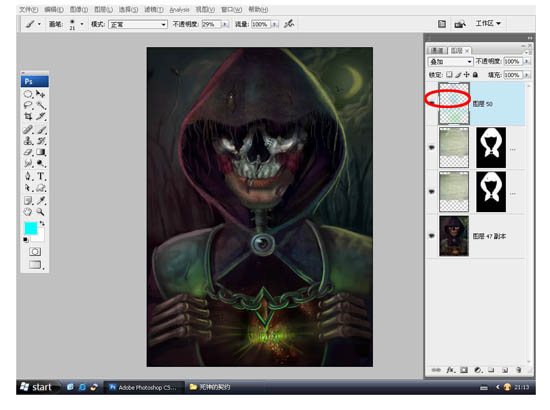Open the layer blend mode 叠加 dropdown
This screenshot has width=550, height=410.
pos(450,62)
